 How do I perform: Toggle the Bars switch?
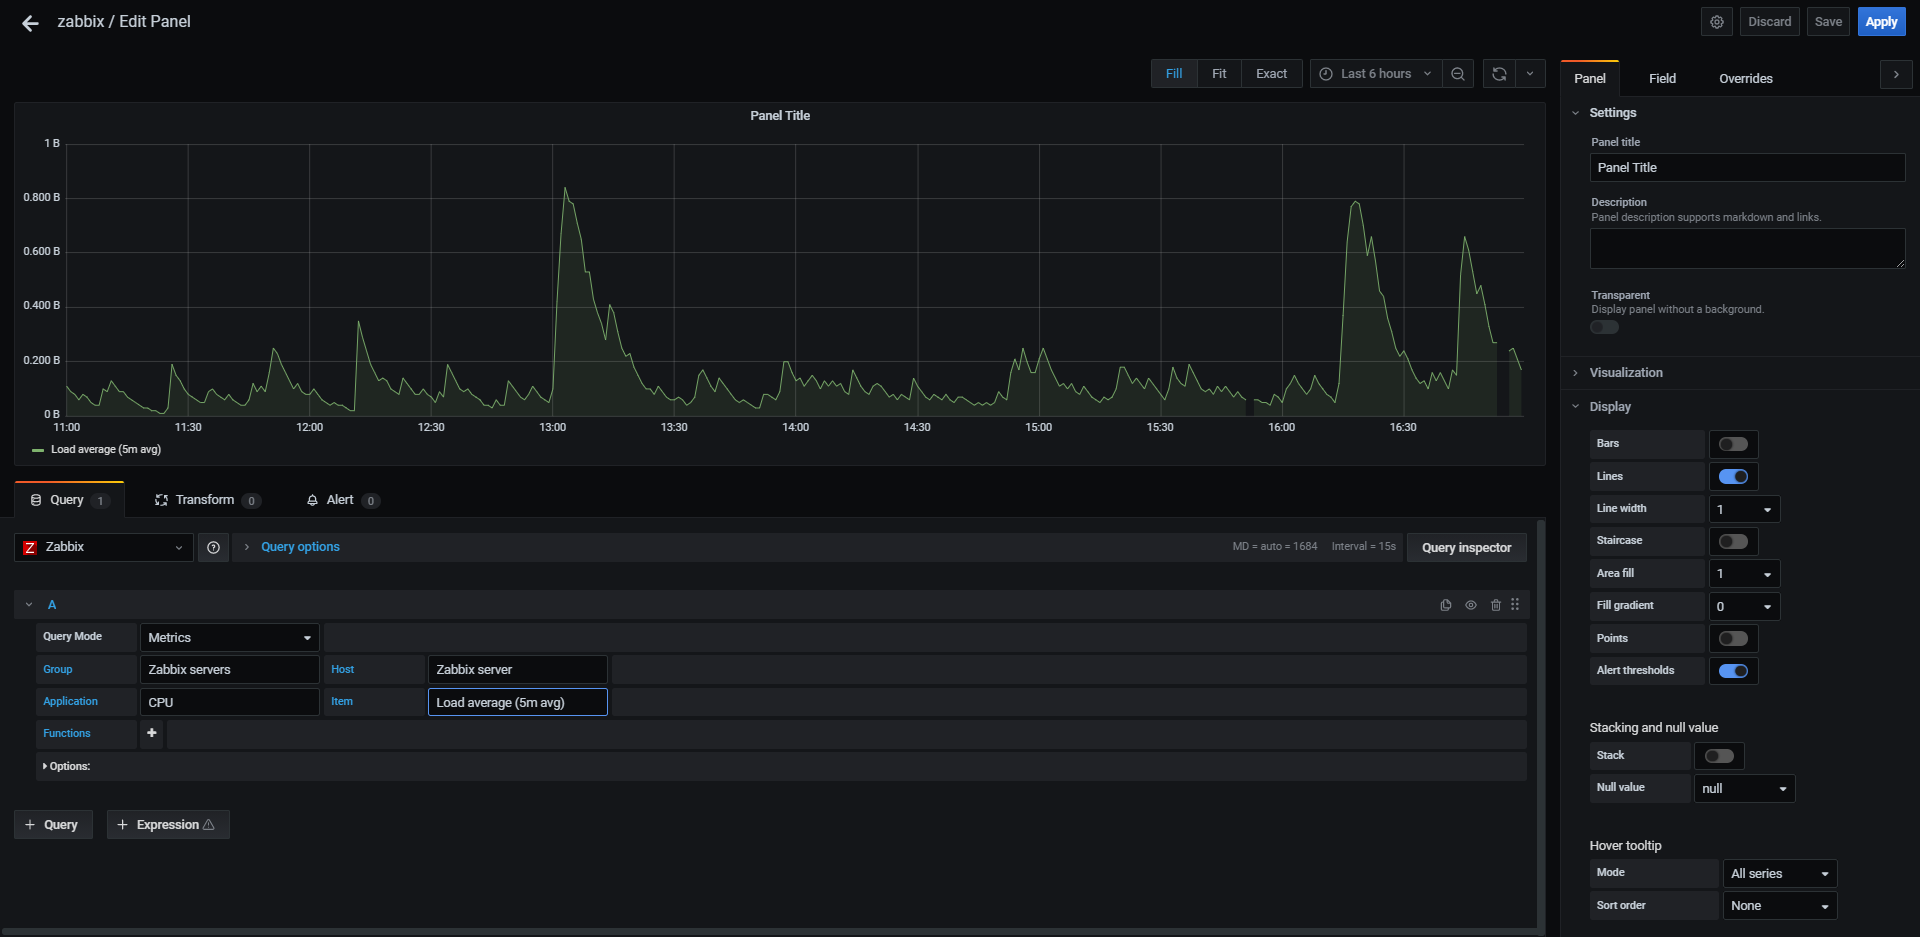(1733, 444)
